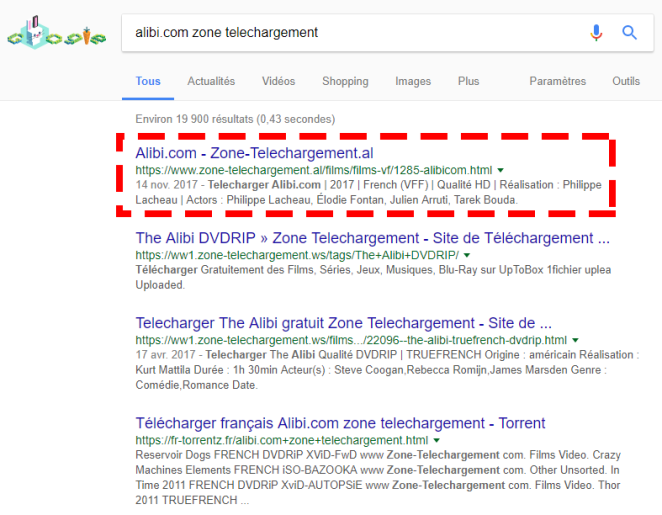This screenshot has width=662, height=515.
Task: Open the Paramètres menu
Action: point(557,82)
